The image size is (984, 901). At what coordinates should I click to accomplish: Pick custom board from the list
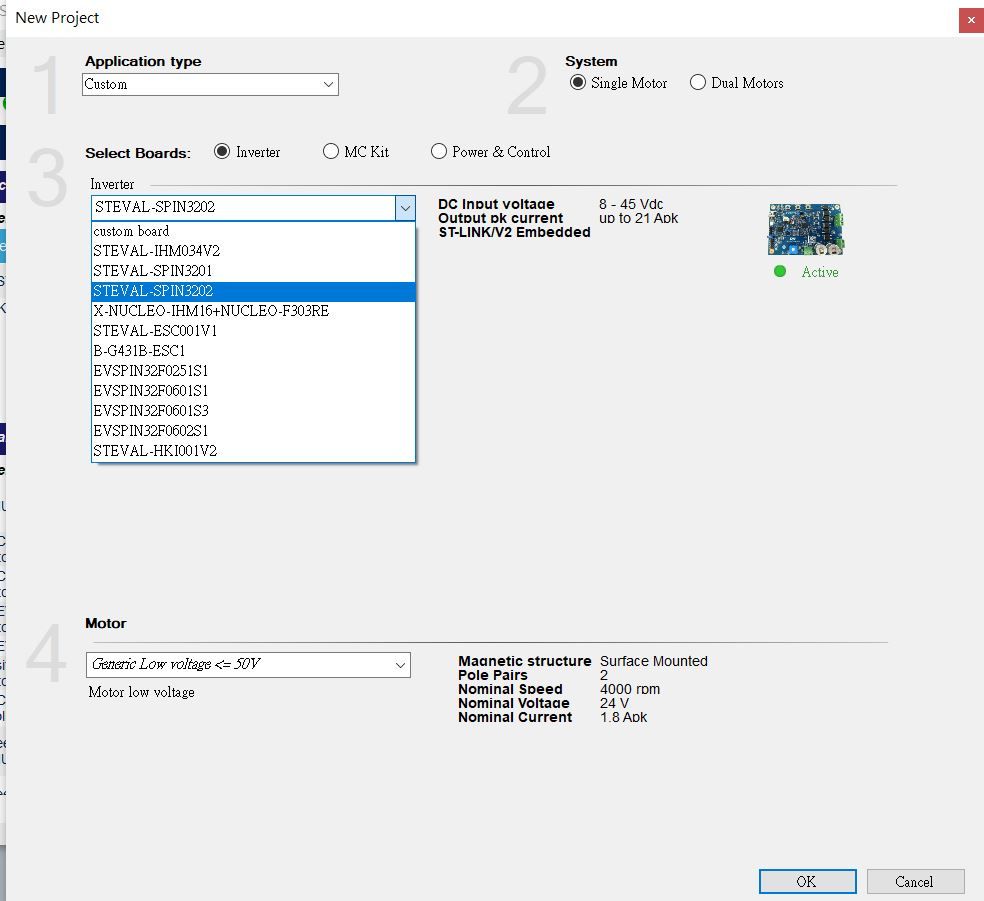pos(254,231)
